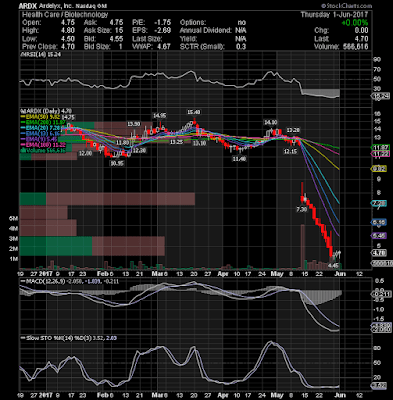
Task: Click the 4.70 last price axis tag
Action: (x=378, y=253)
